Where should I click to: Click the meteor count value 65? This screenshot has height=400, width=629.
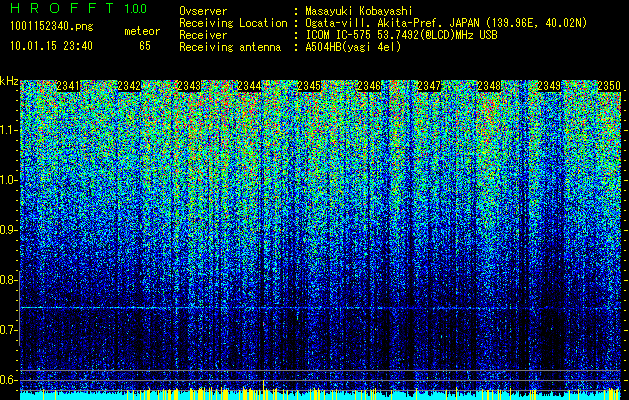click(x=145, y=46)
